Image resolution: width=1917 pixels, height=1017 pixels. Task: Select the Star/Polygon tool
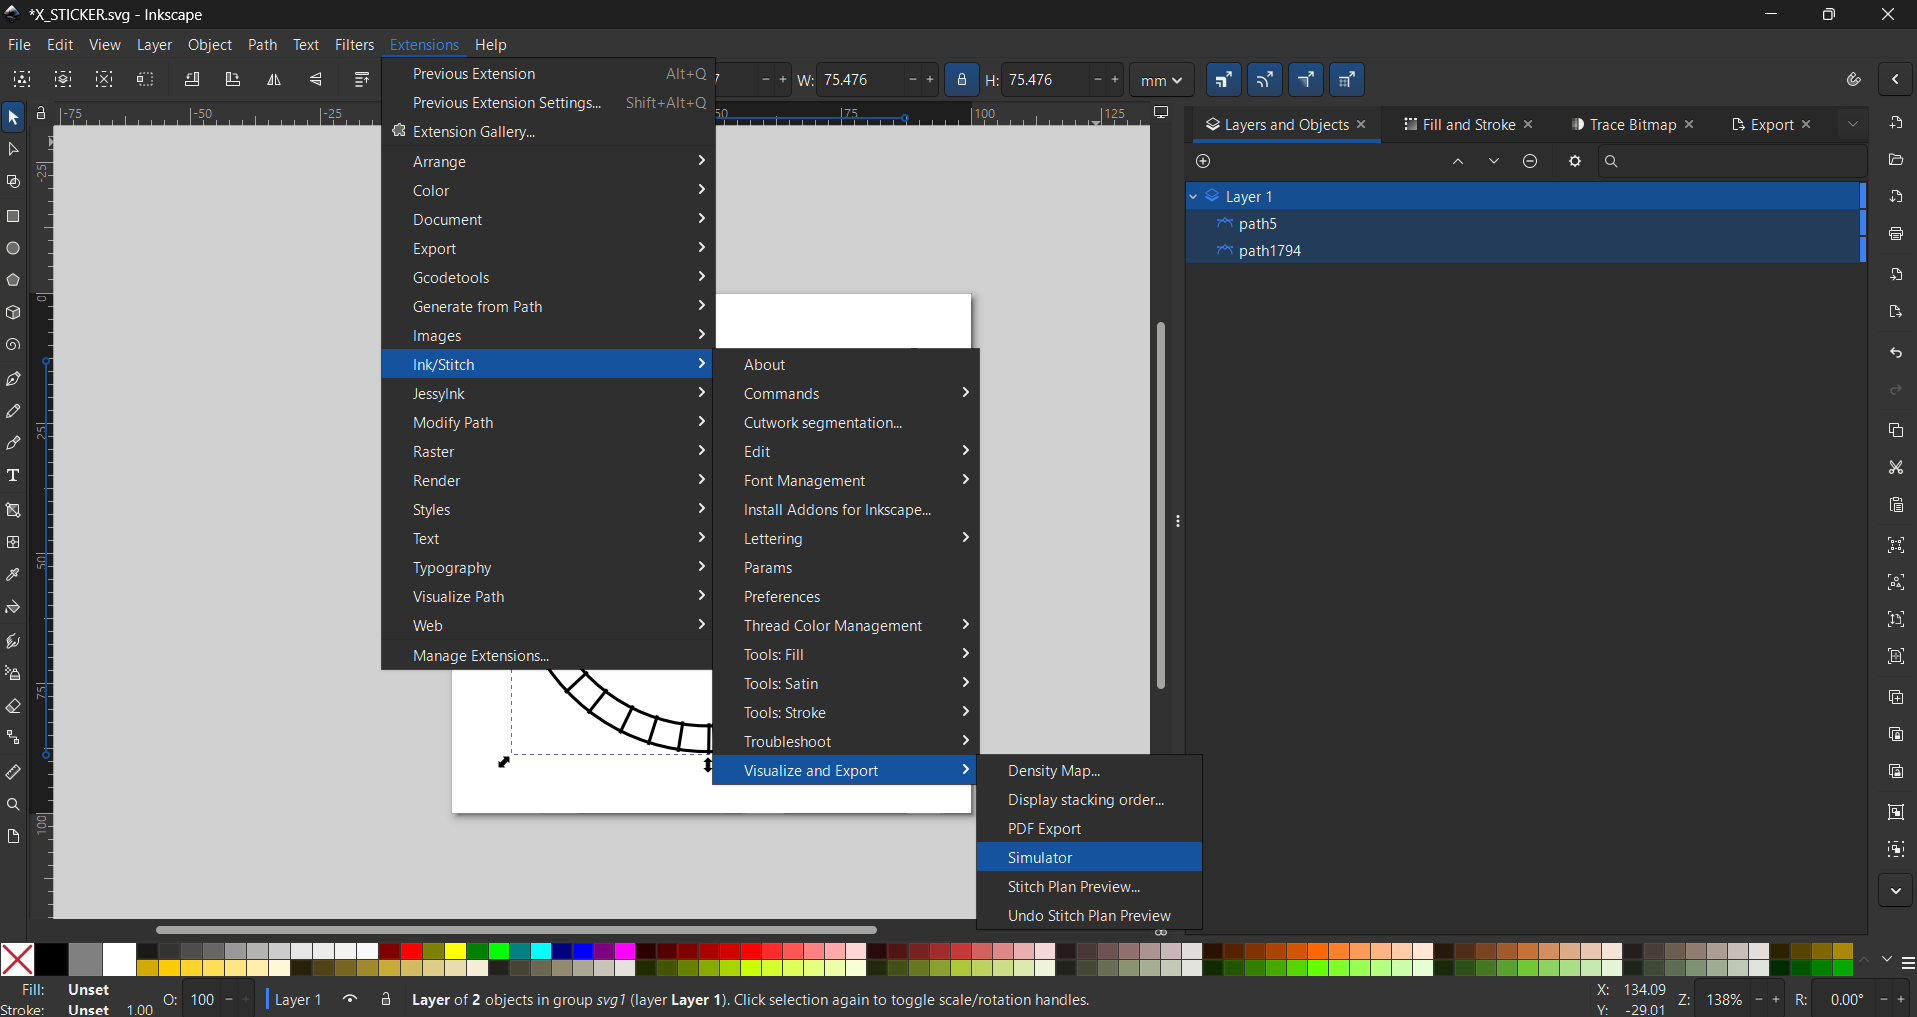click(x=13, y=280)
